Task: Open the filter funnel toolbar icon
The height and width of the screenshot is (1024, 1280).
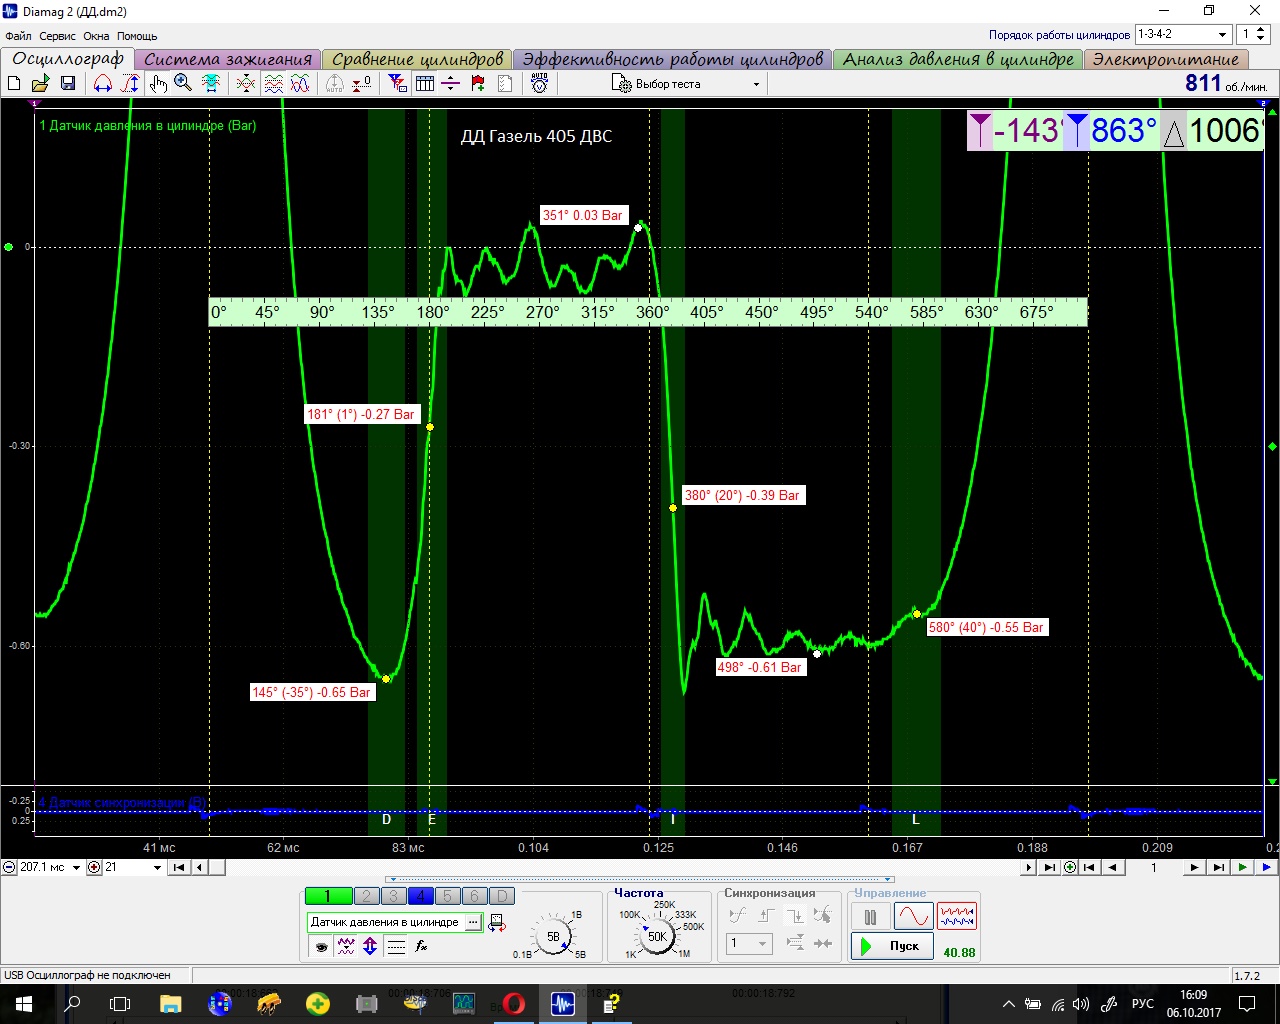Action: (398, 83)
